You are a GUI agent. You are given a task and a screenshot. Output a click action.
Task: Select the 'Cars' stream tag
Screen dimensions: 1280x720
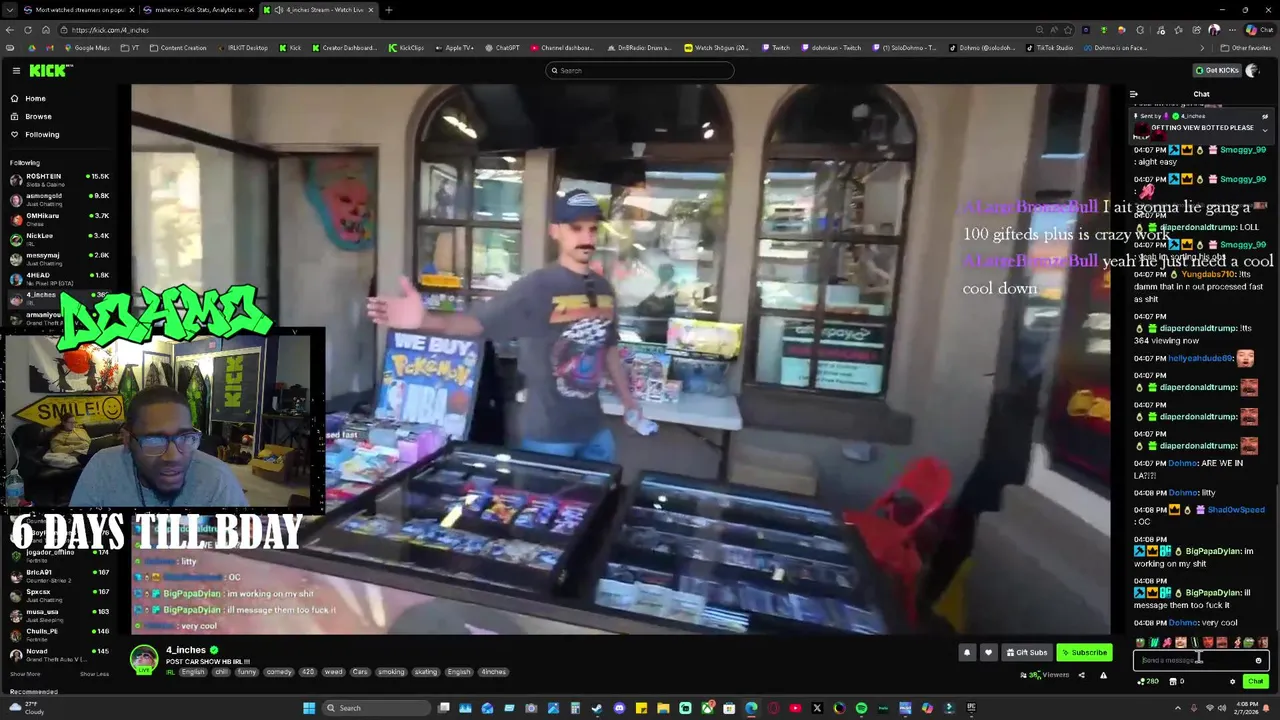point(360,672)
